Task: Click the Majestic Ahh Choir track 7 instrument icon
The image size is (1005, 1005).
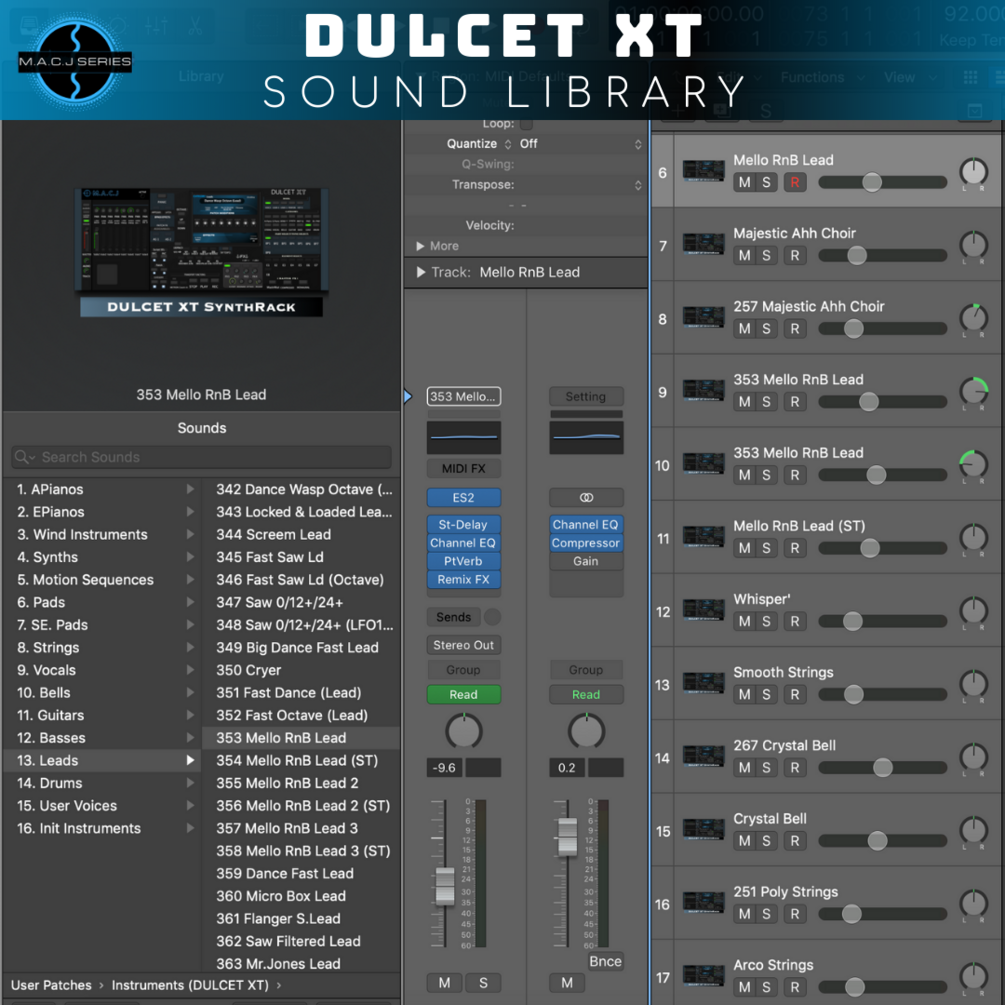Action: [x=703, y=244]
